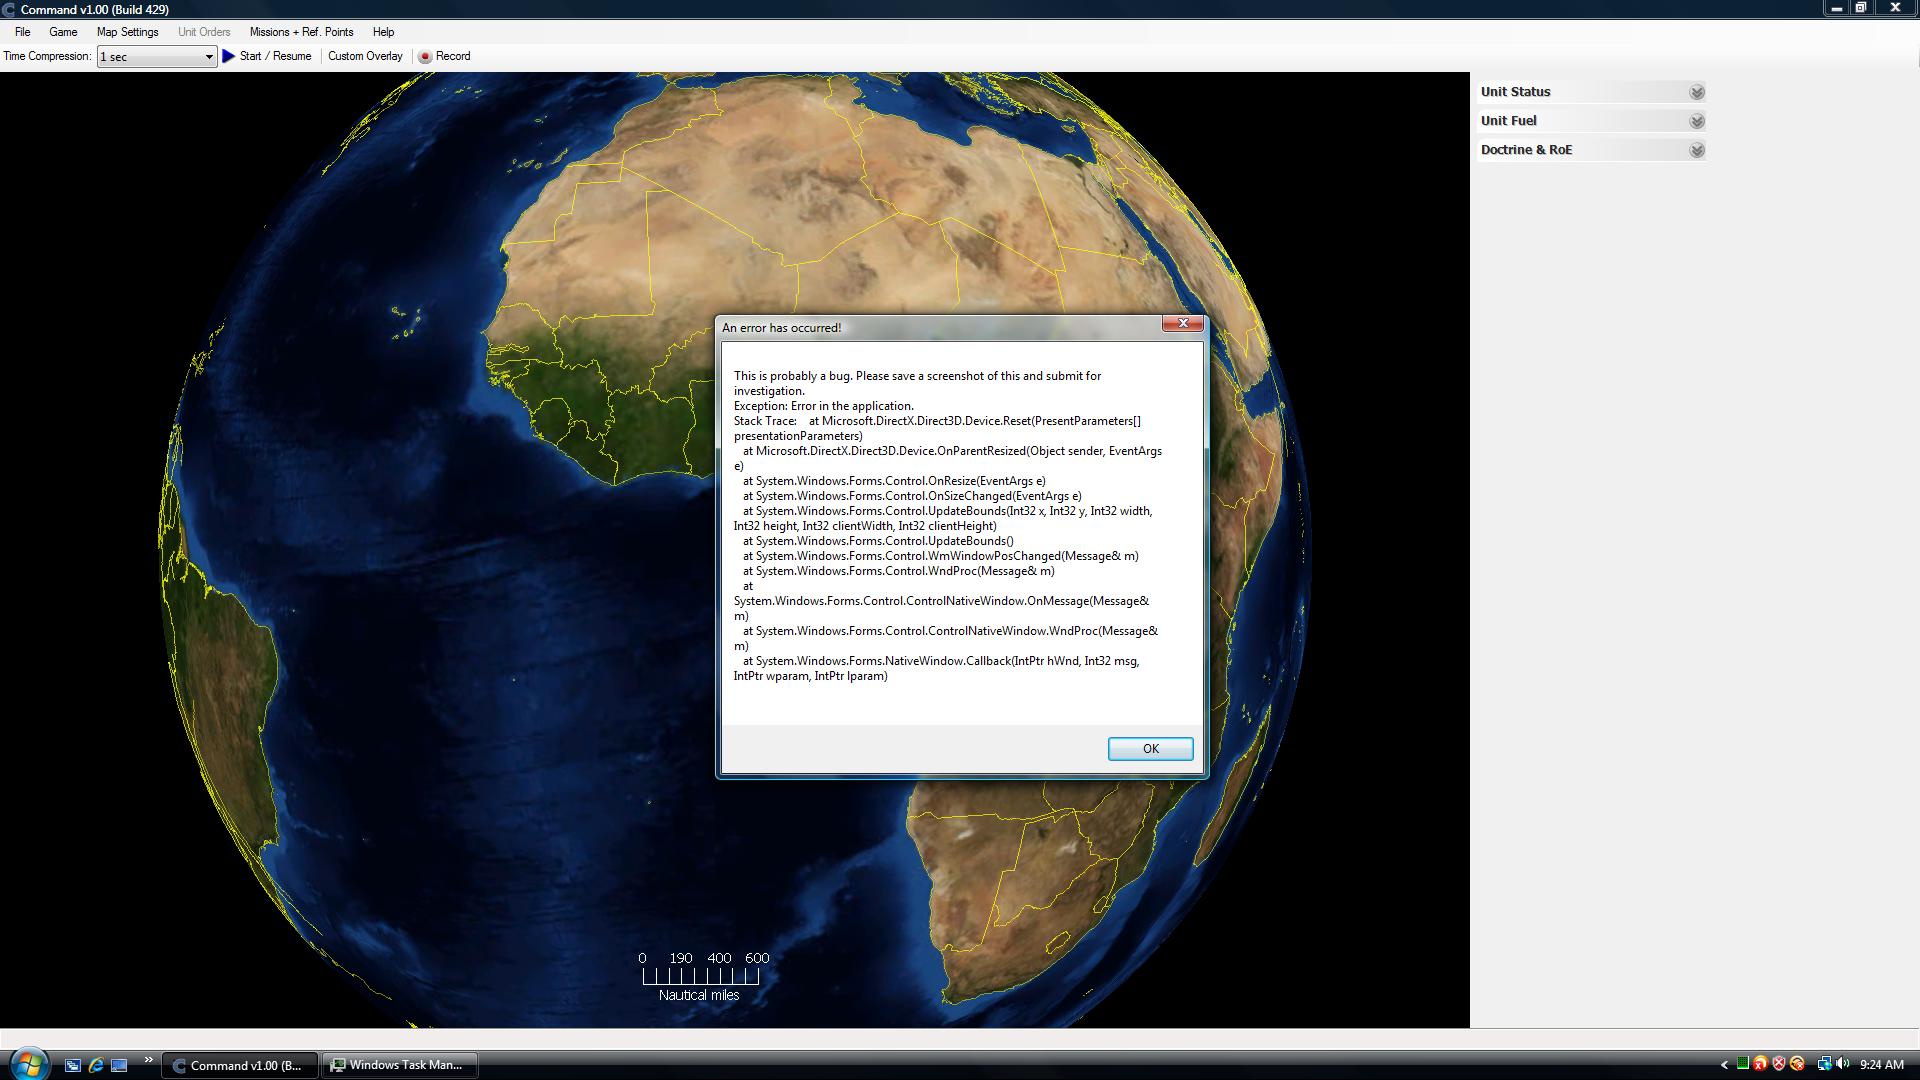This screenshot has width=1920, height=1080.
Task: Show hidden system tray icons arrow
Action: pos(1724,1065)
